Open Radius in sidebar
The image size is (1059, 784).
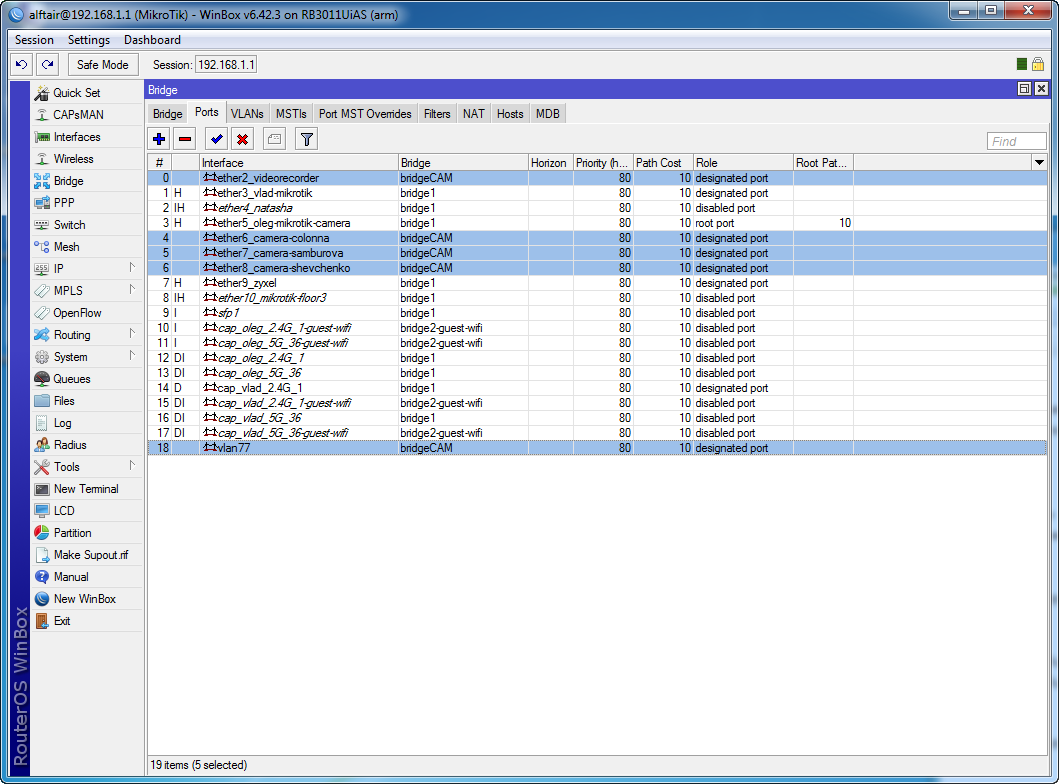pos(87,445)
